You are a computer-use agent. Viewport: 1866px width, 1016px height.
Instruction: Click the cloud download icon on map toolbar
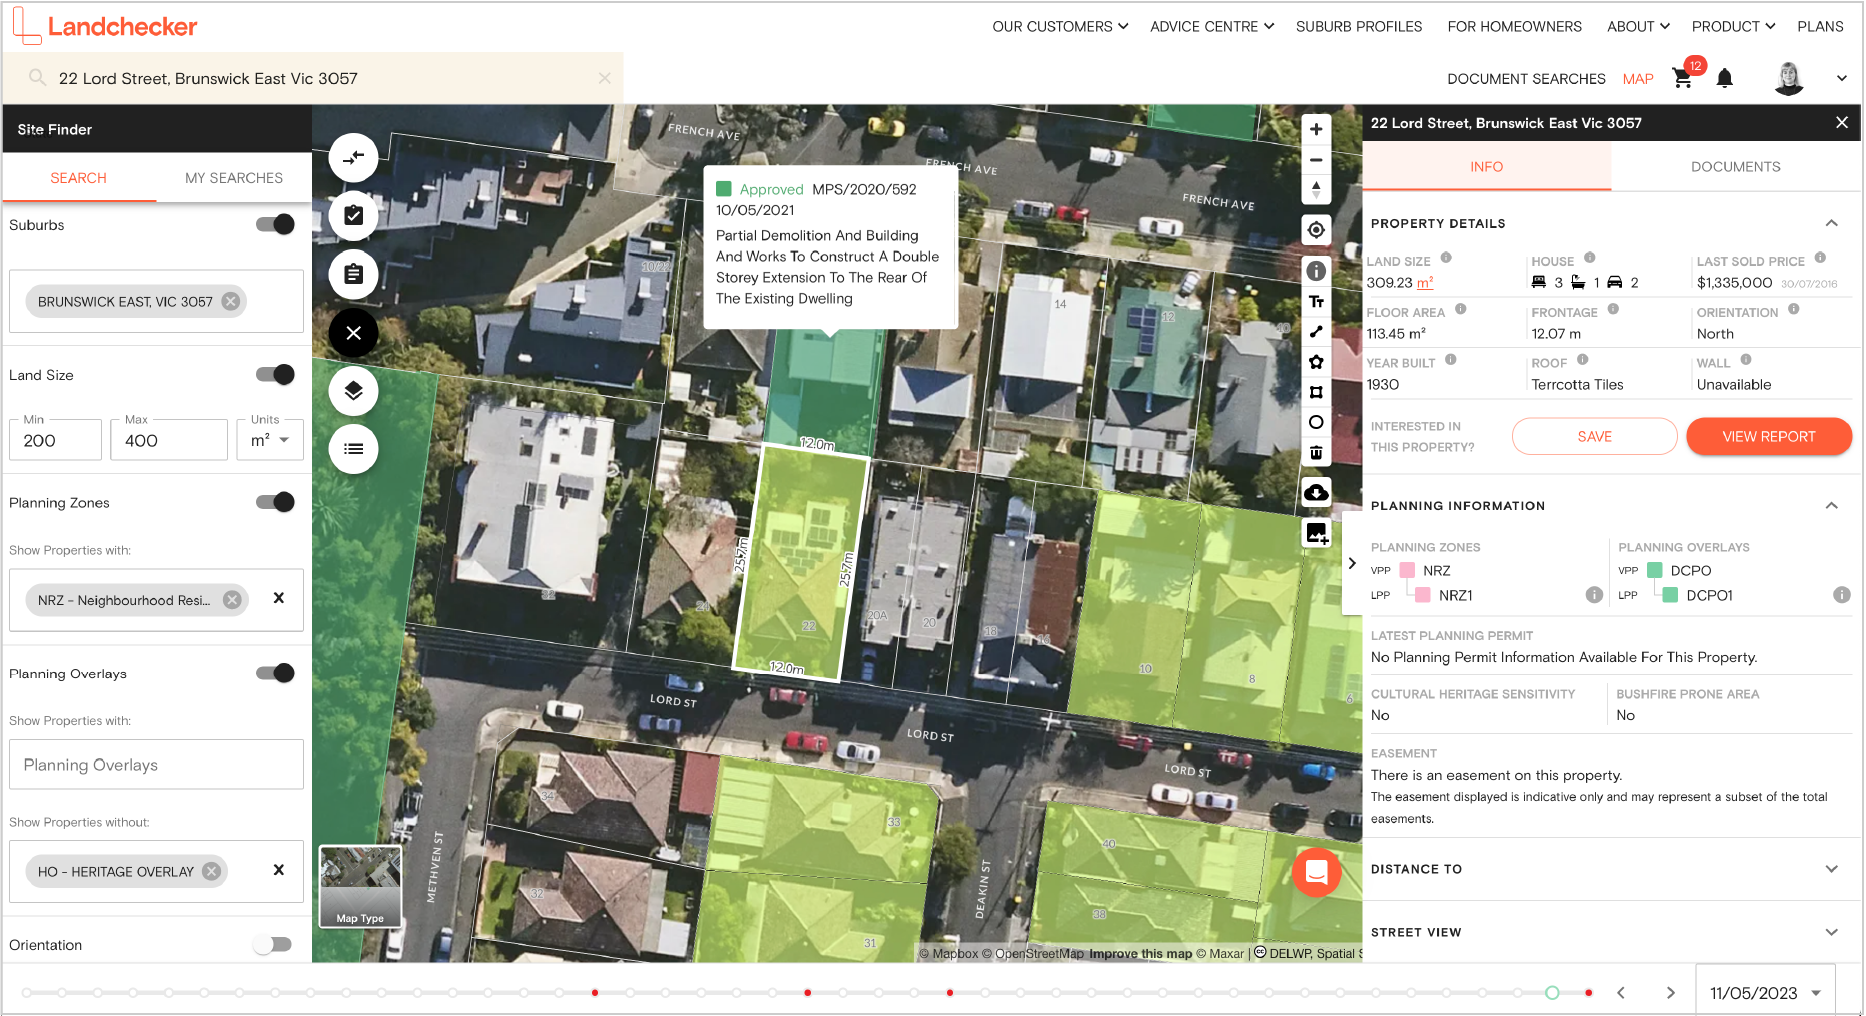1316,492
